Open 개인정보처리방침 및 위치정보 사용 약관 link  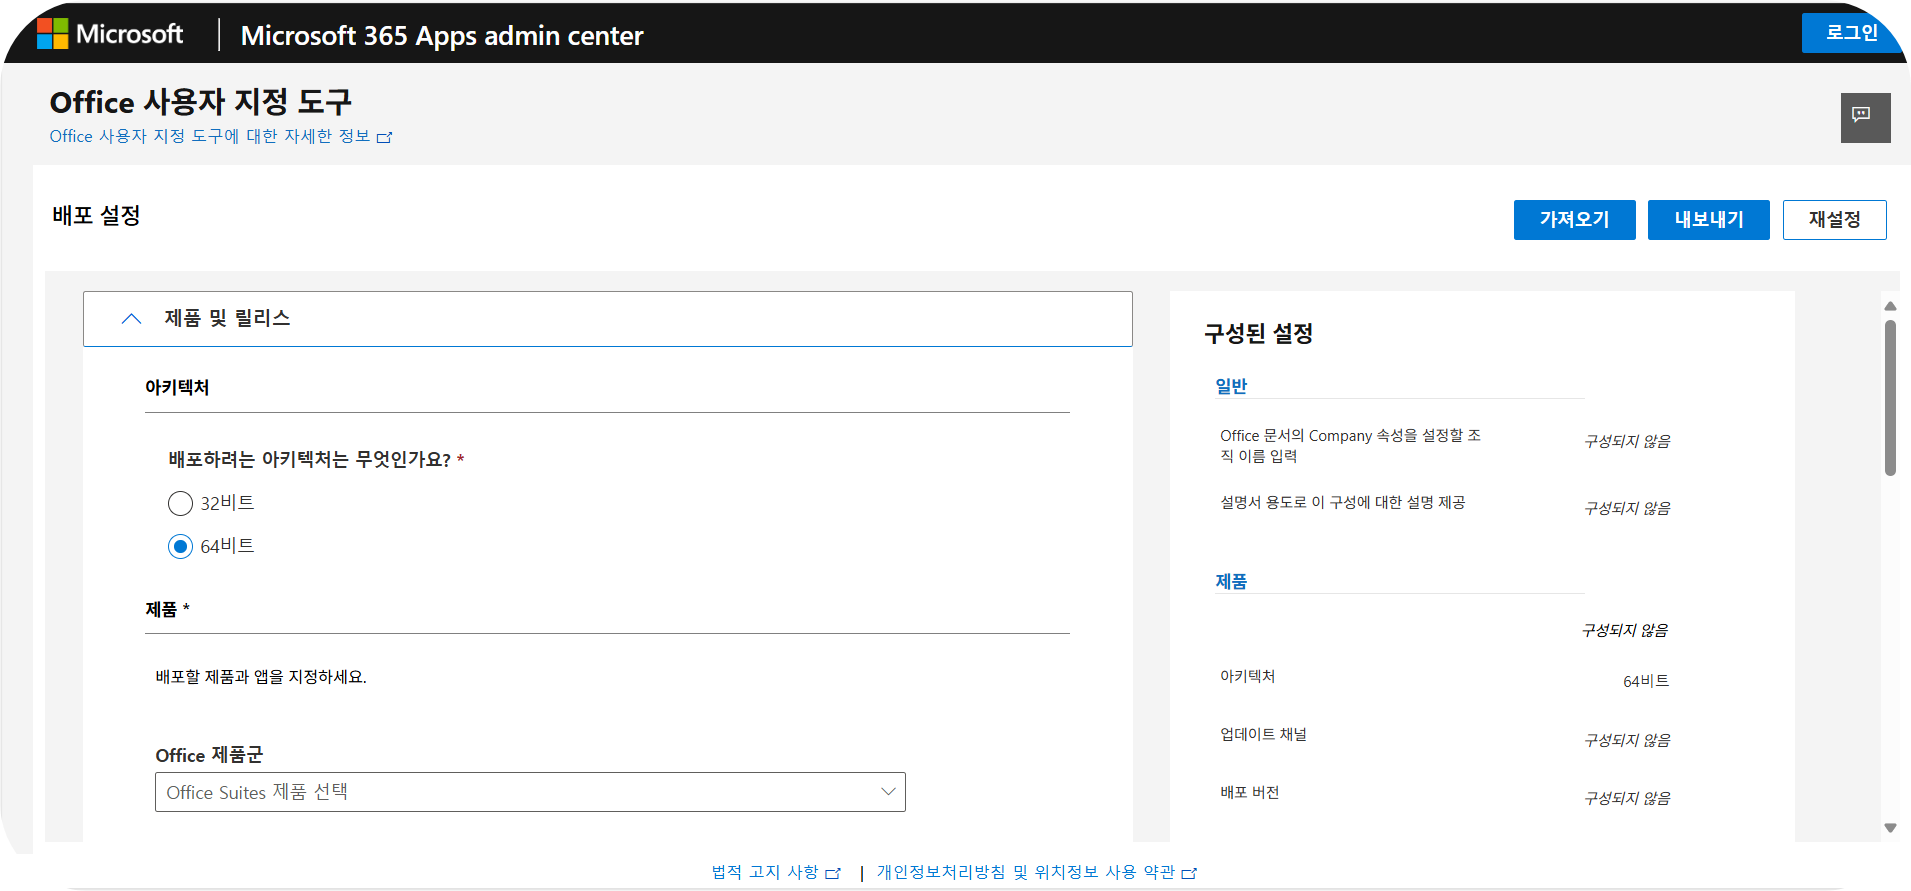coord(1036,872)
